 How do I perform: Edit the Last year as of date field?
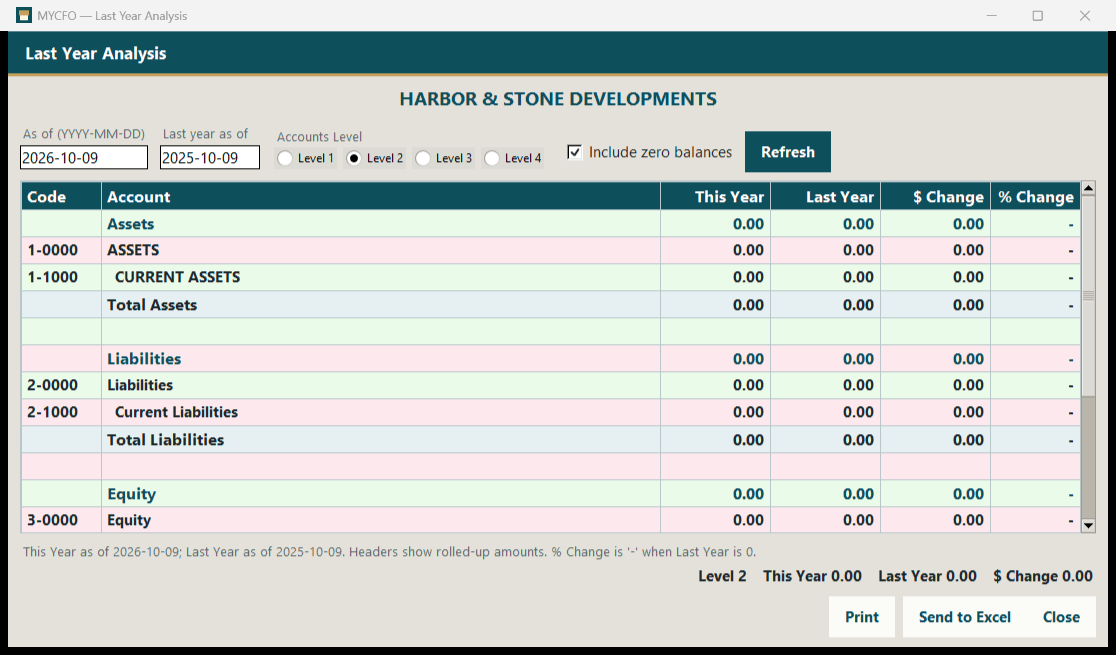click(x=210, y=157)
